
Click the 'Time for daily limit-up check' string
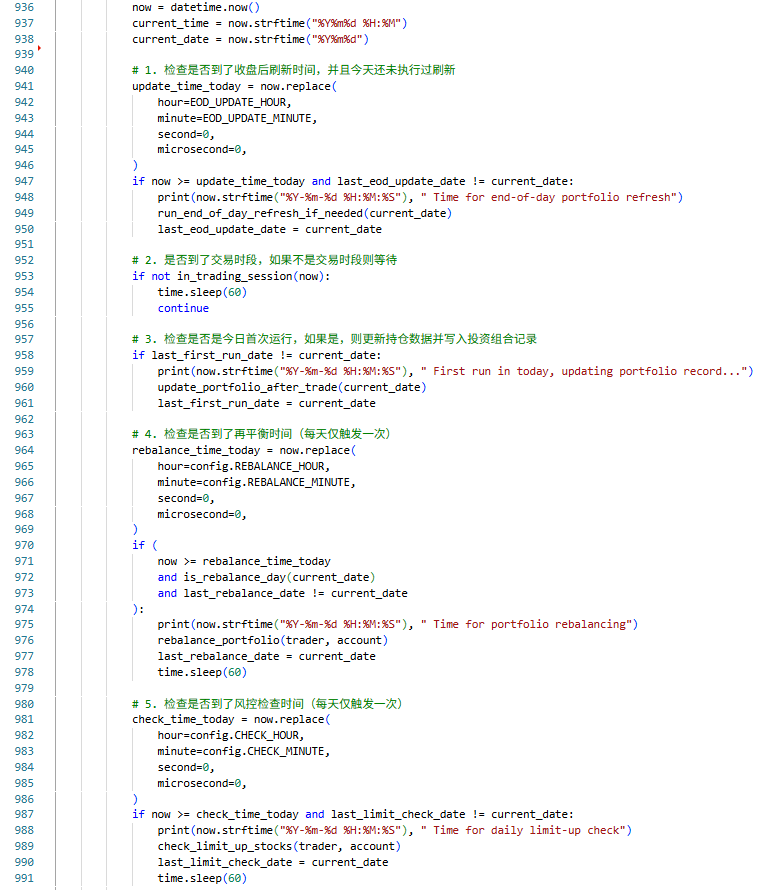tap(524, 830)
